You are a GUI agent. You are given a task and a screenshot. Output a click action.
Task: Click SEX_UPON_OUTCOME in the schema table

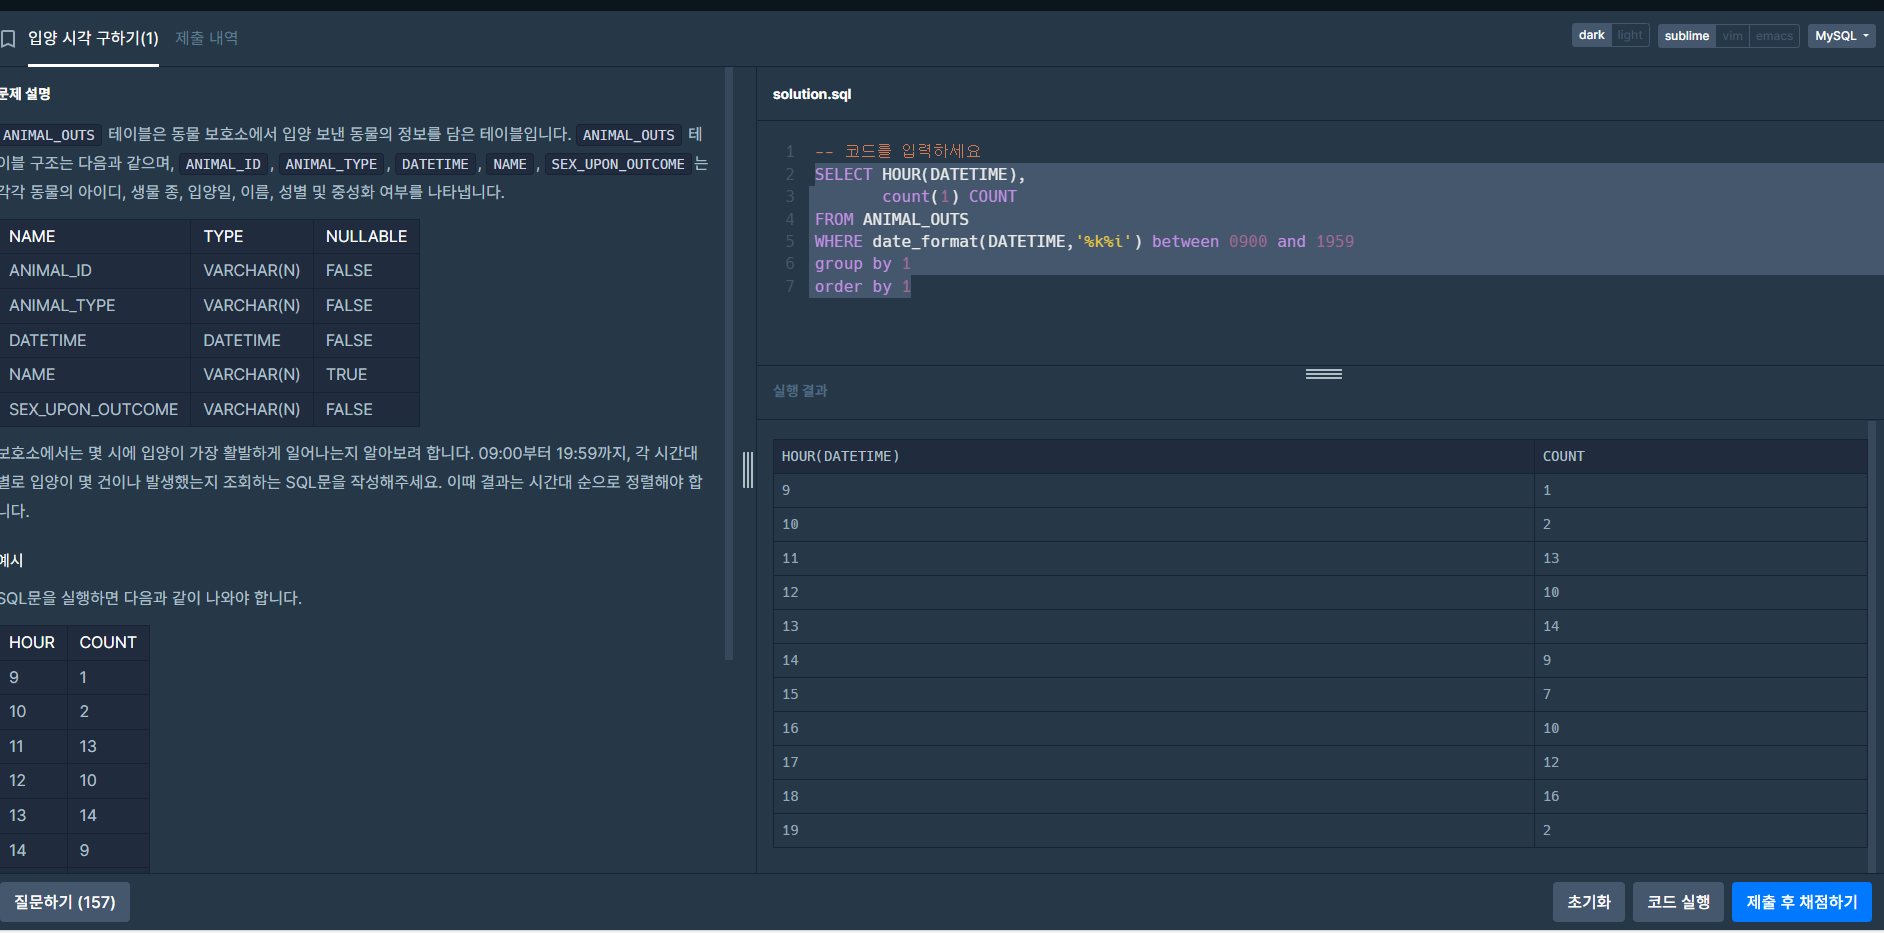pos(93,409)
